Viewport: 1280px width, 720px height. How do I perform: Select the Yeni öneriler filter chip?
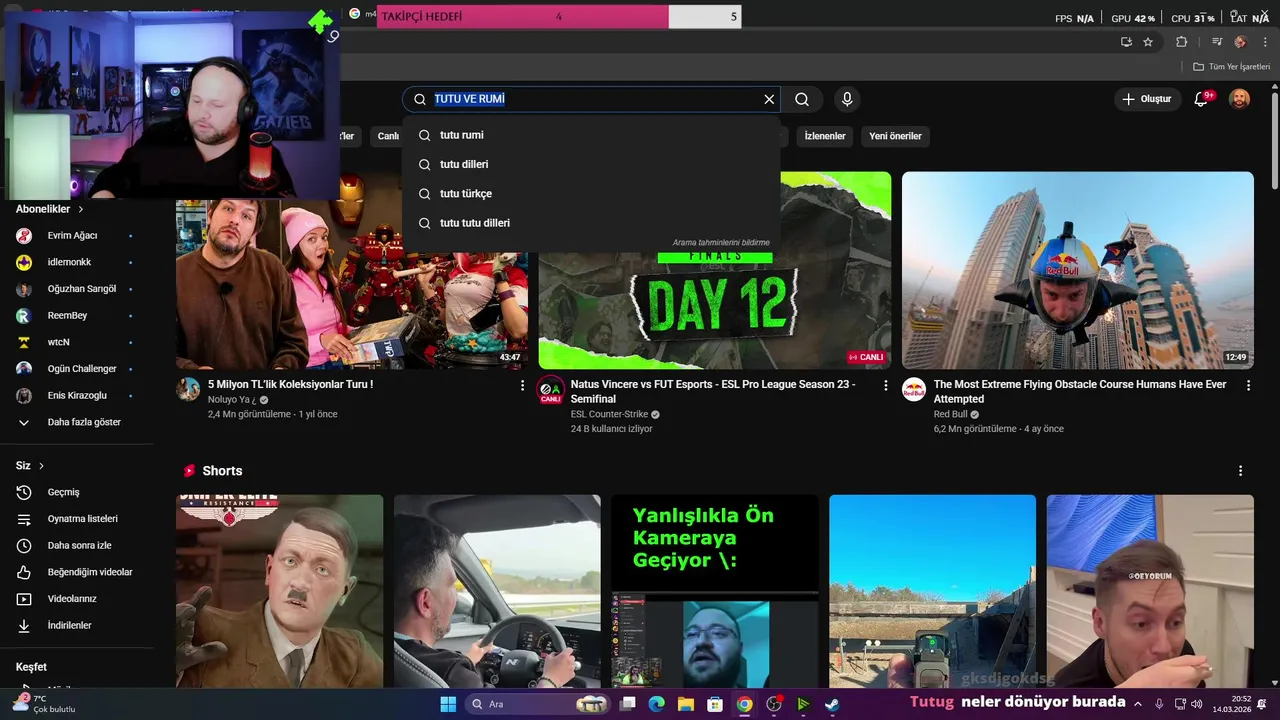895,136
